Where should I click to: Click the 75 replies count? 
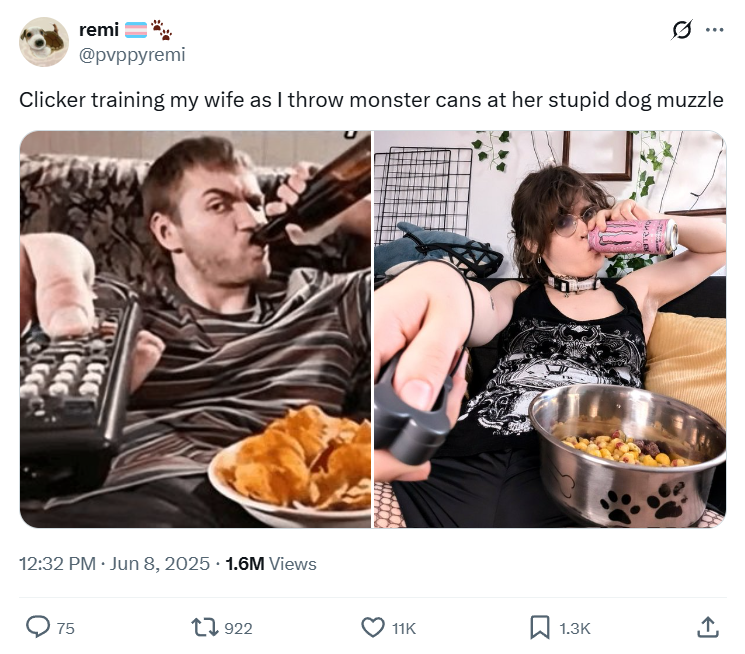tap(66, 628)
